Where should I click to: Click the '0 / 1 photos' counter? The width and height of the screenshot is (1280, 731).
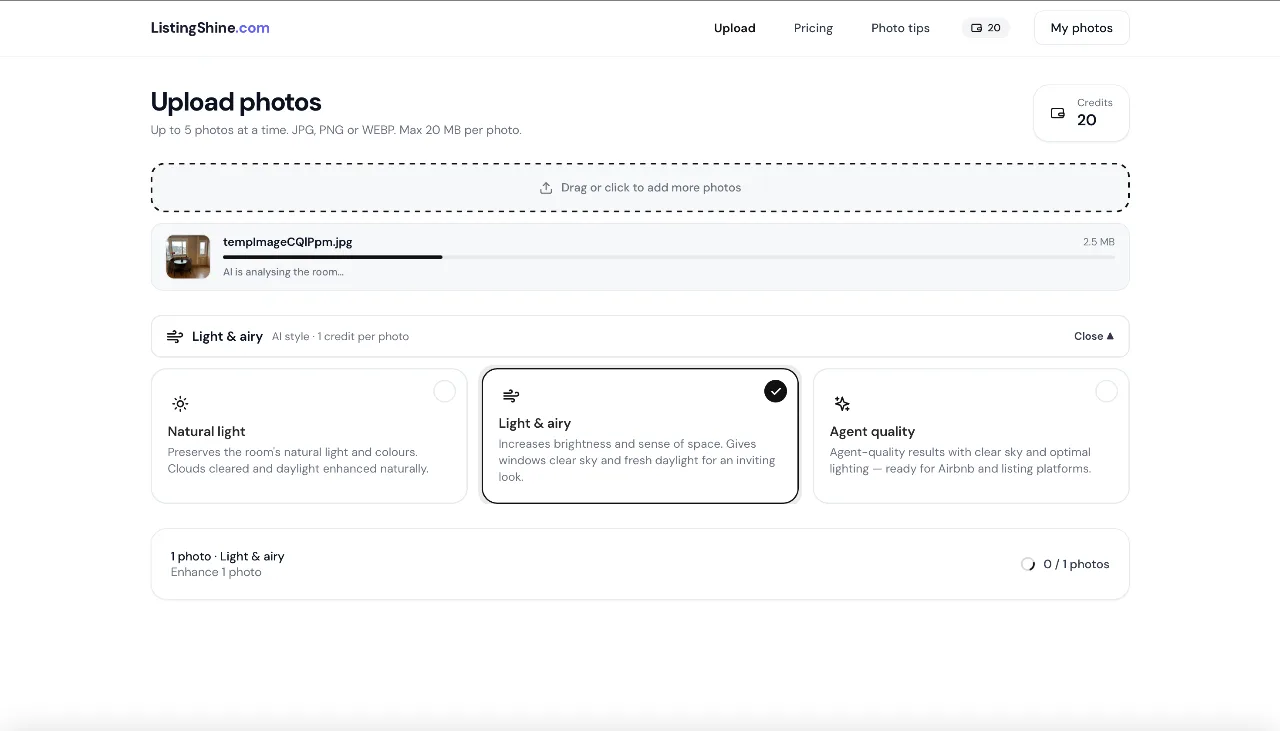point(1076,564)
